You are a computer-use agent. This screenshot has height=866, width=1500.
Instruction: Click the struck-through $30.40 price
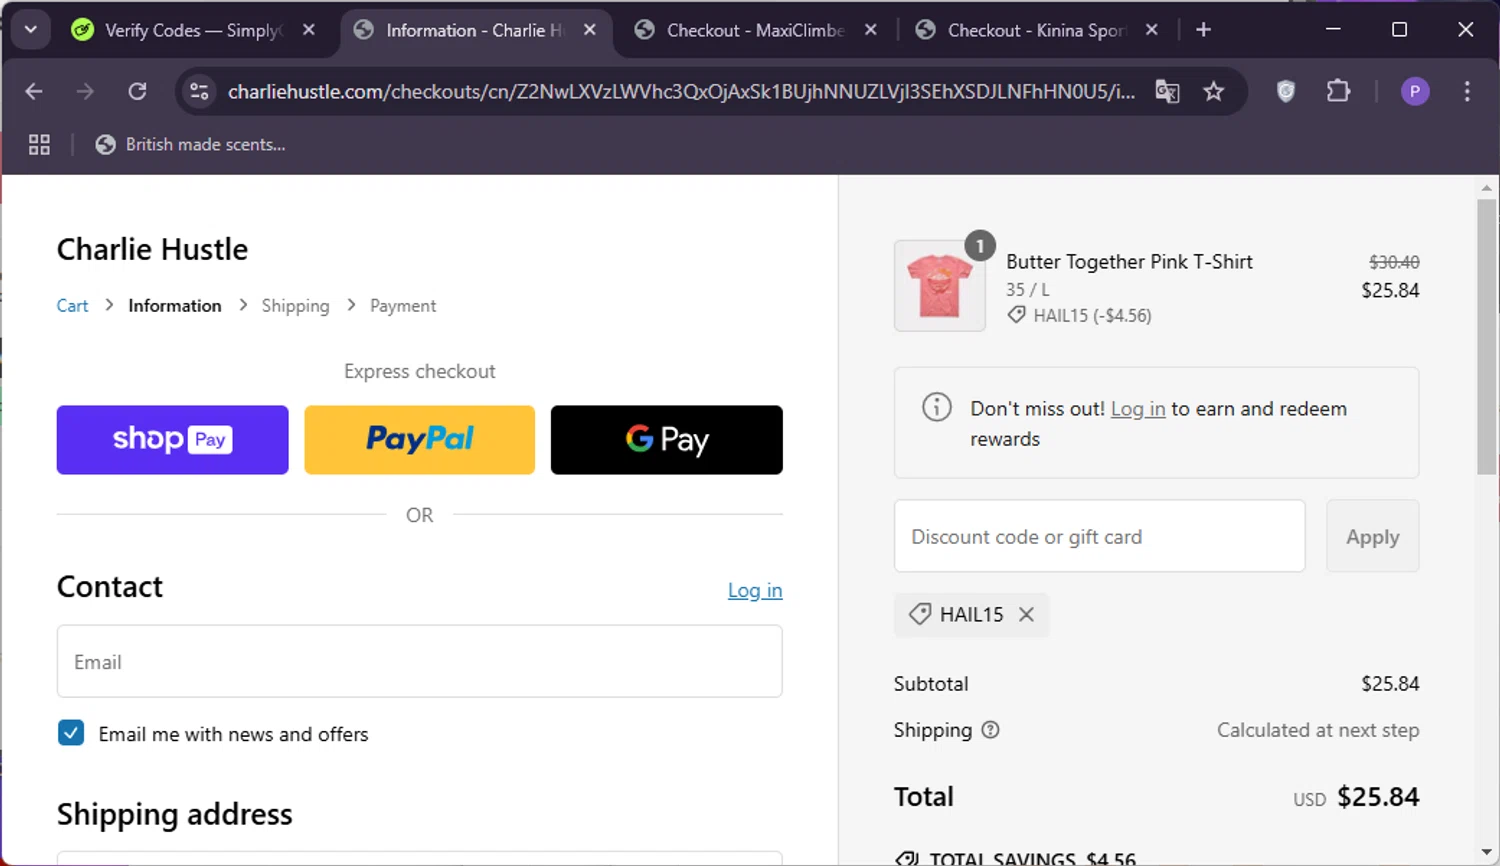(x=1394, y=262)
